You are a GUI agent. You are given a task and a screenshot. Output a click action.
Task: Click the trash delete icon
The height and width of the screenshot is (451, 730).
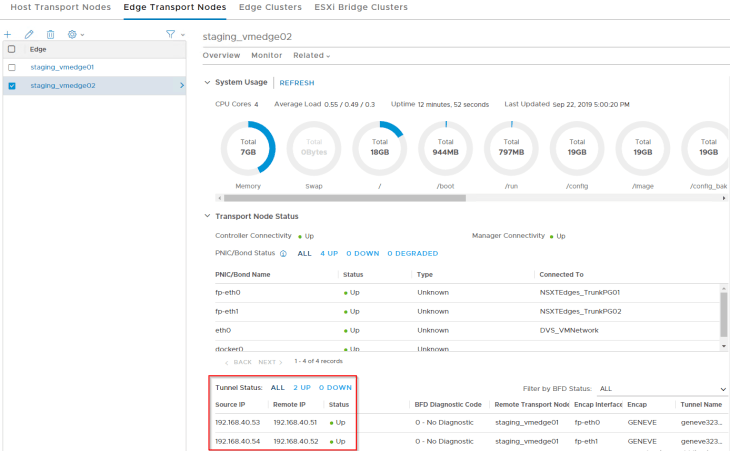click(50, 34)
